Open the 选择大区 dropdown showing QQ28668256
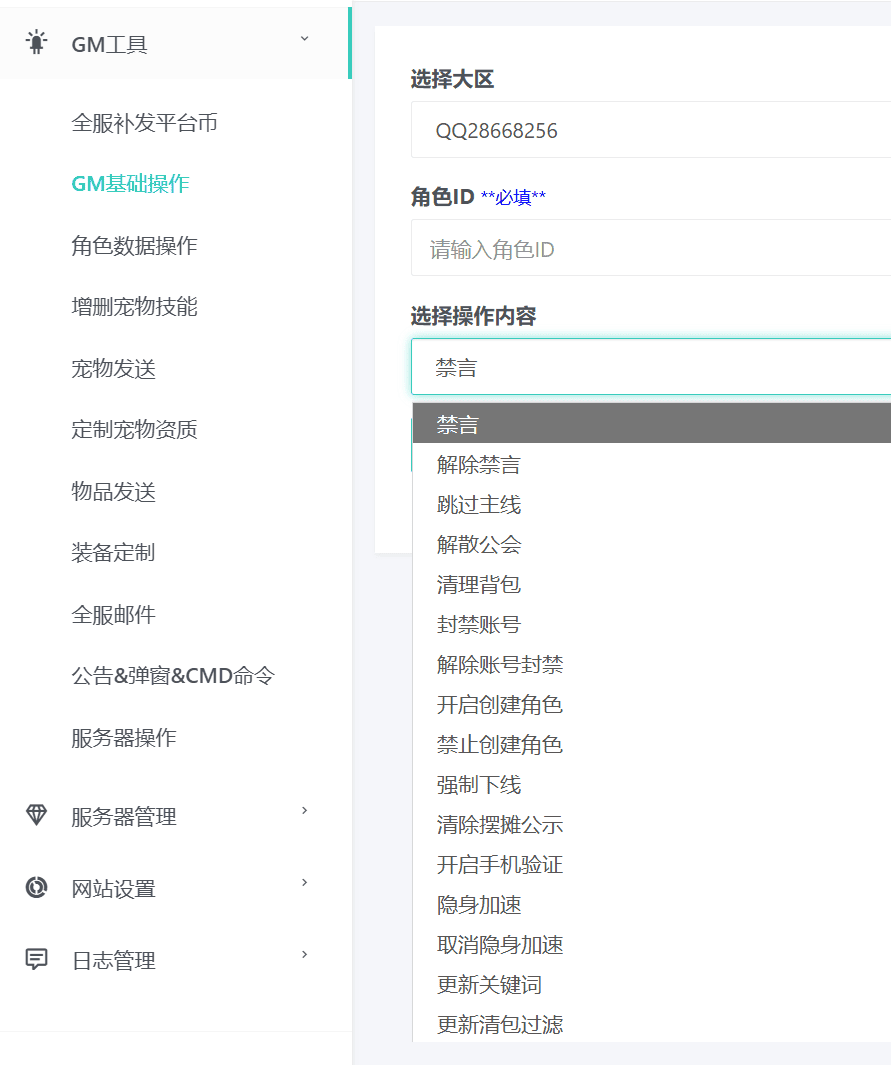Viewport: 891px width, 1065px height. (650, 130)
